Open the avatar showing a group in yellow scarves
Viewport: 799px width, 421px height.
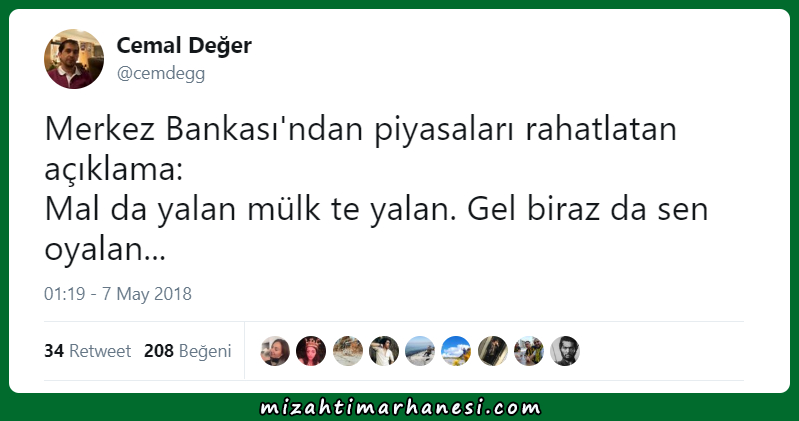point(528,351)
